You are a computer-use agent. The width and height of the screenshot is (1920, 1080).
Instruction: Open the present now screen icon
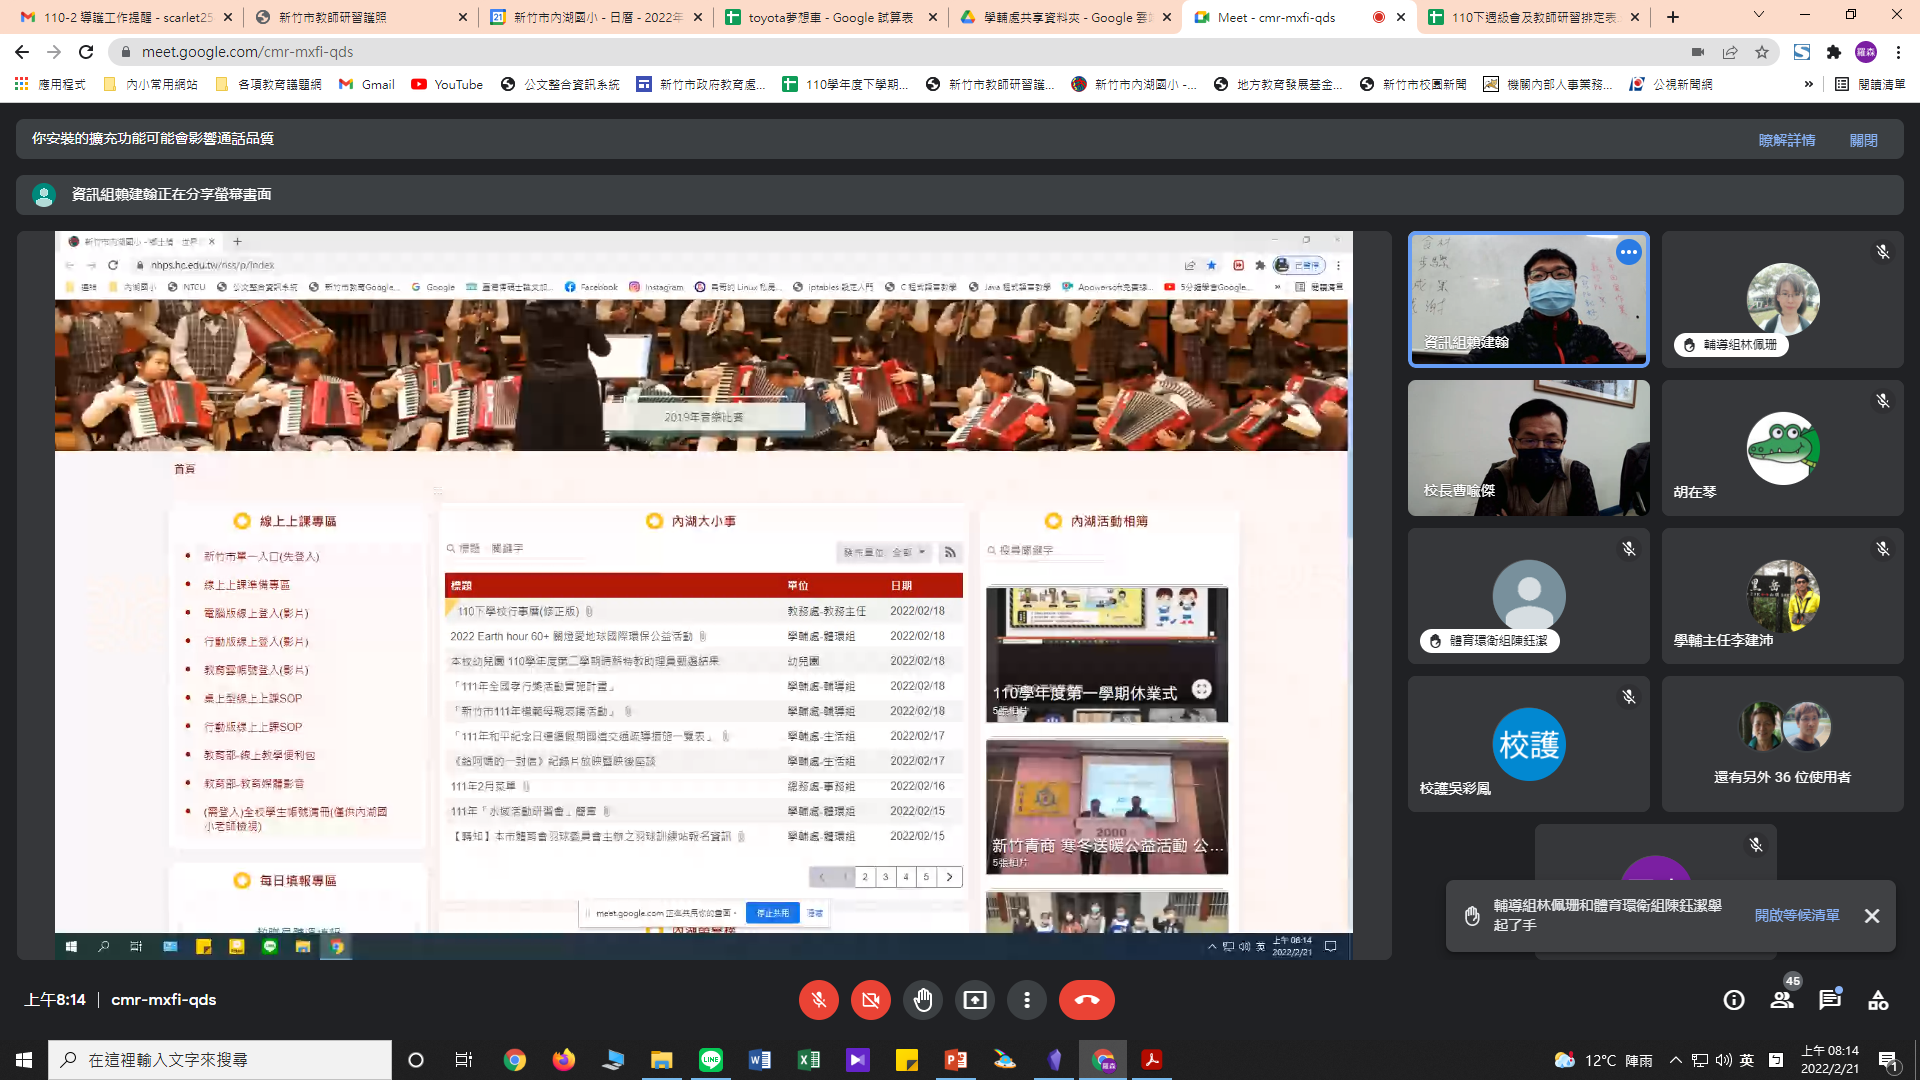(975, 1000)
